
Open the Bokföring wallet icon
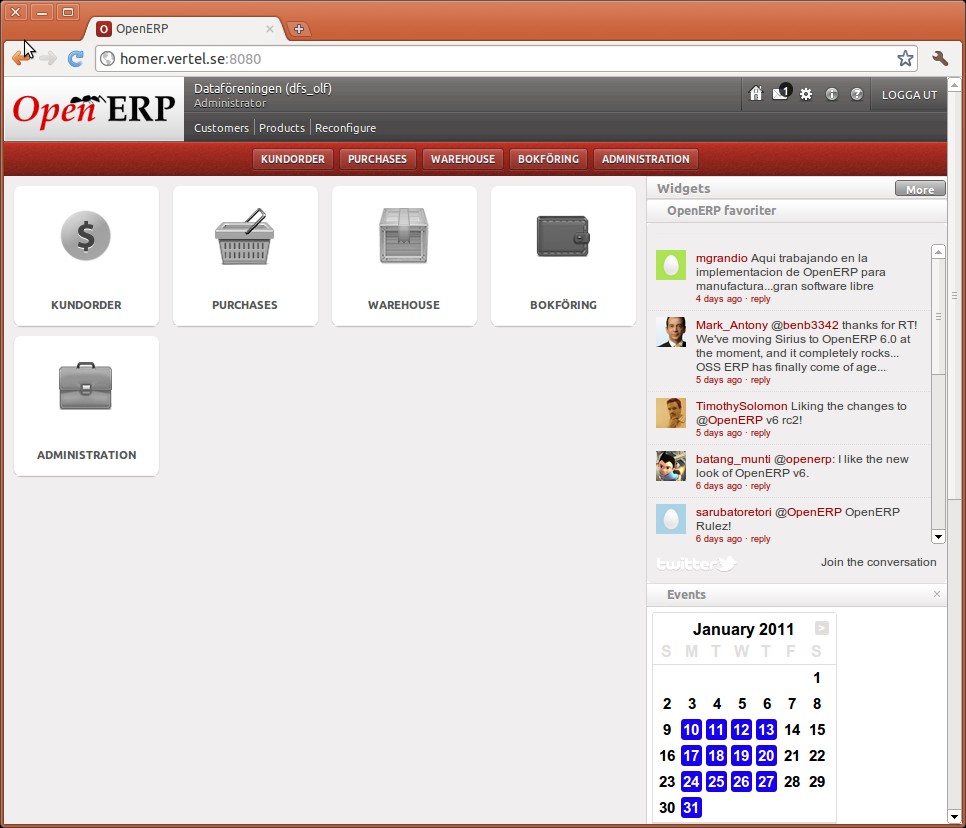563,236
